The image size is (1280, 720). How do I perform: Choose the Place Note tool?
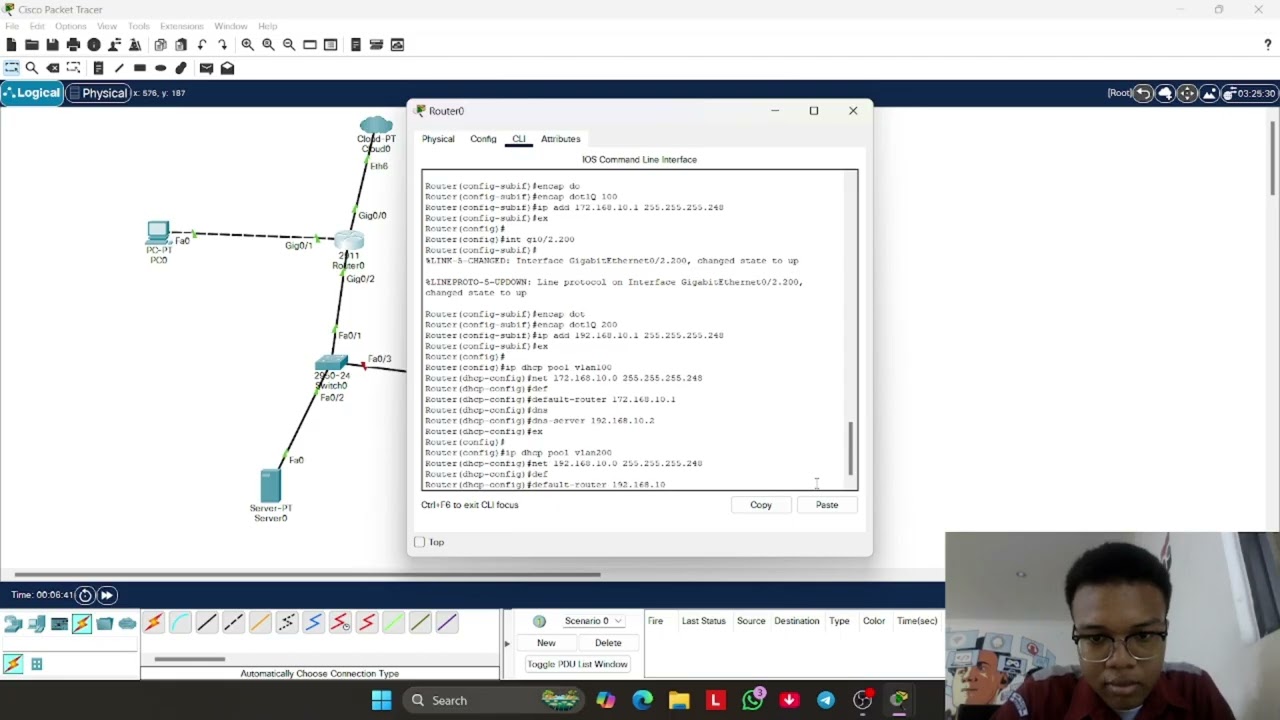click(x=98, y=68)
